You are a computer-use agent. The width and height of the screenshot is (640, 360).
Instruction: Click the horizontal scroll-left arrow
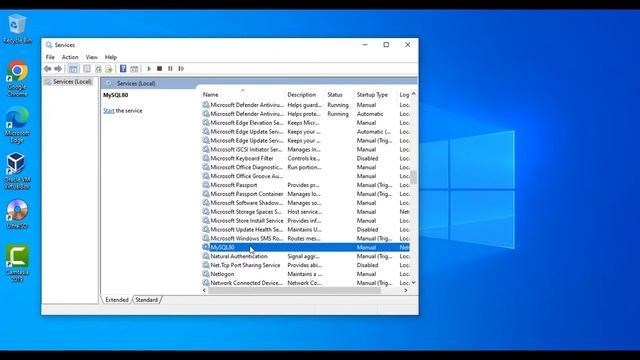click(x=204, y=290)
